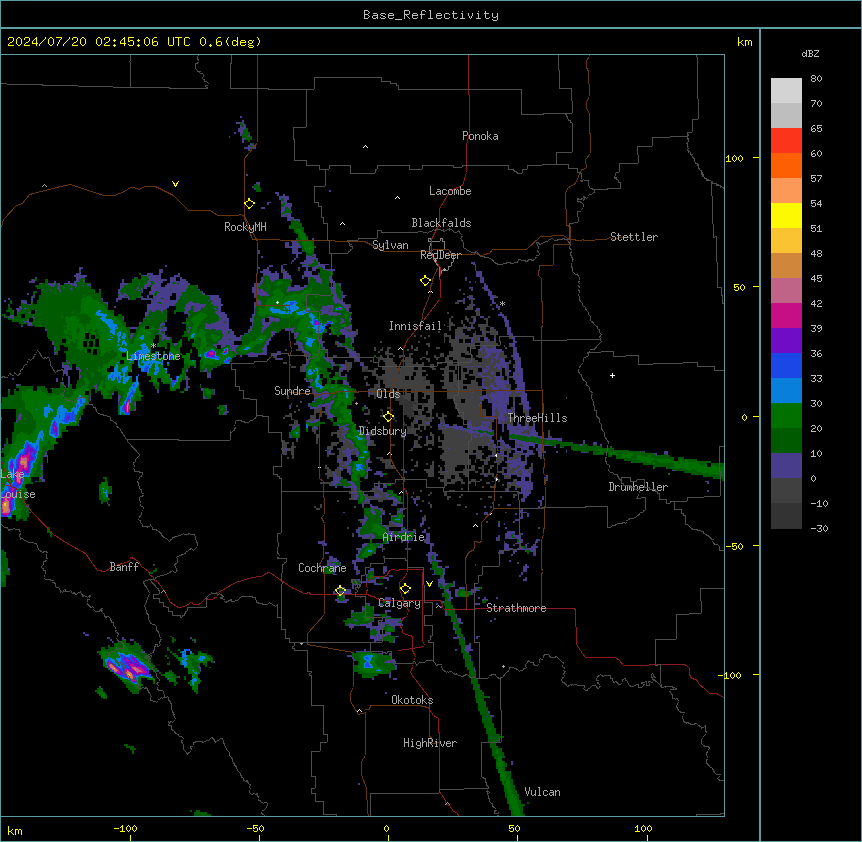Click the 50 tick on horizontal axis

click(x=514, y=828)
